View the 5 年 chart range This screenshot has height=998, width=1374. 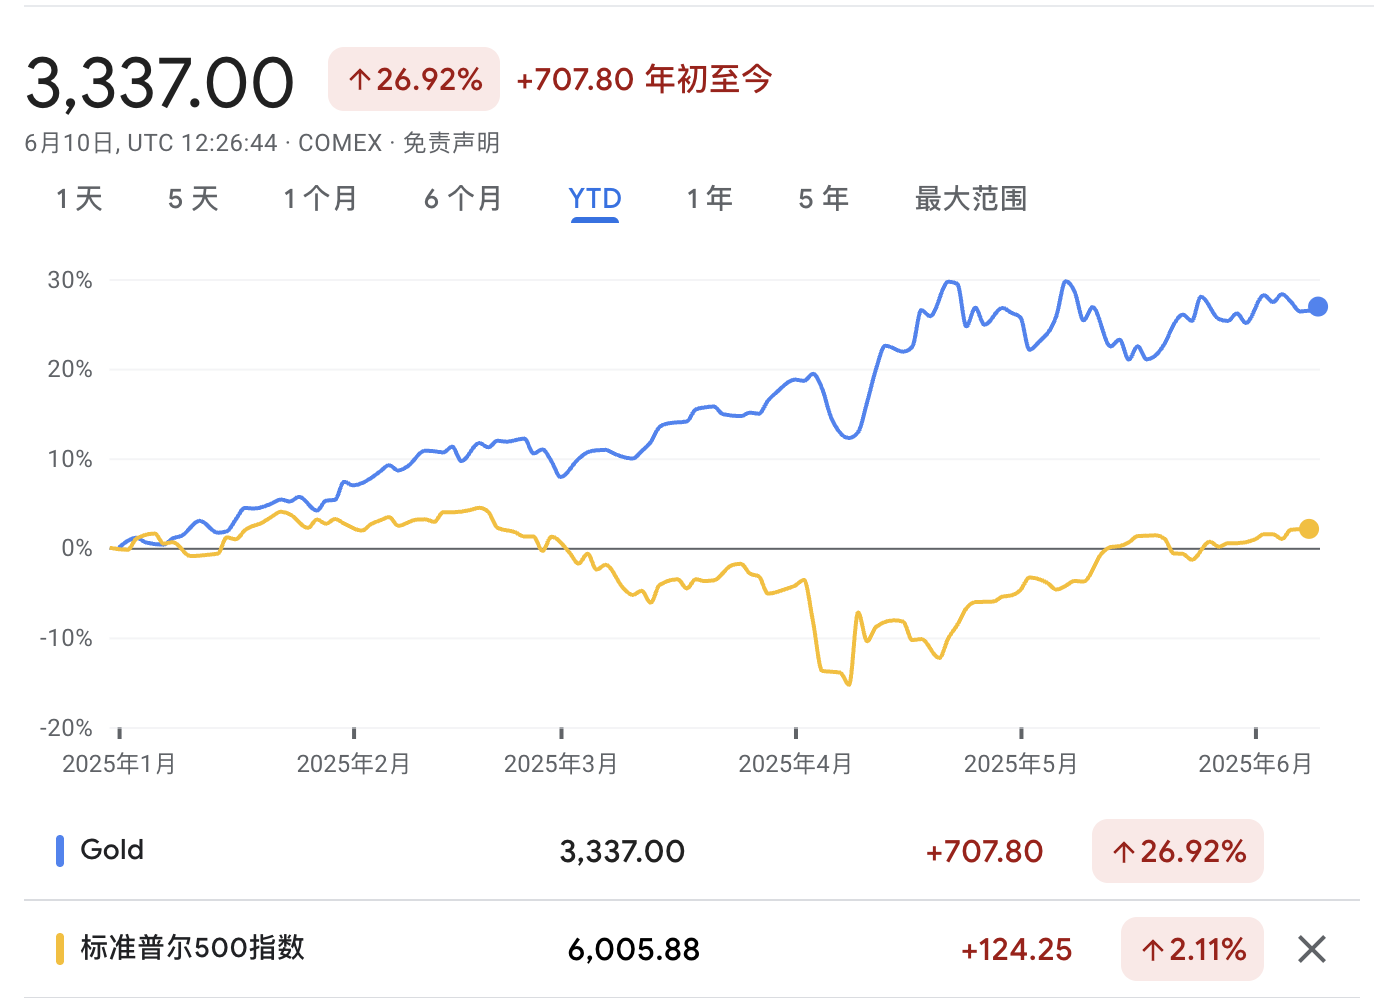coord(823,199)
